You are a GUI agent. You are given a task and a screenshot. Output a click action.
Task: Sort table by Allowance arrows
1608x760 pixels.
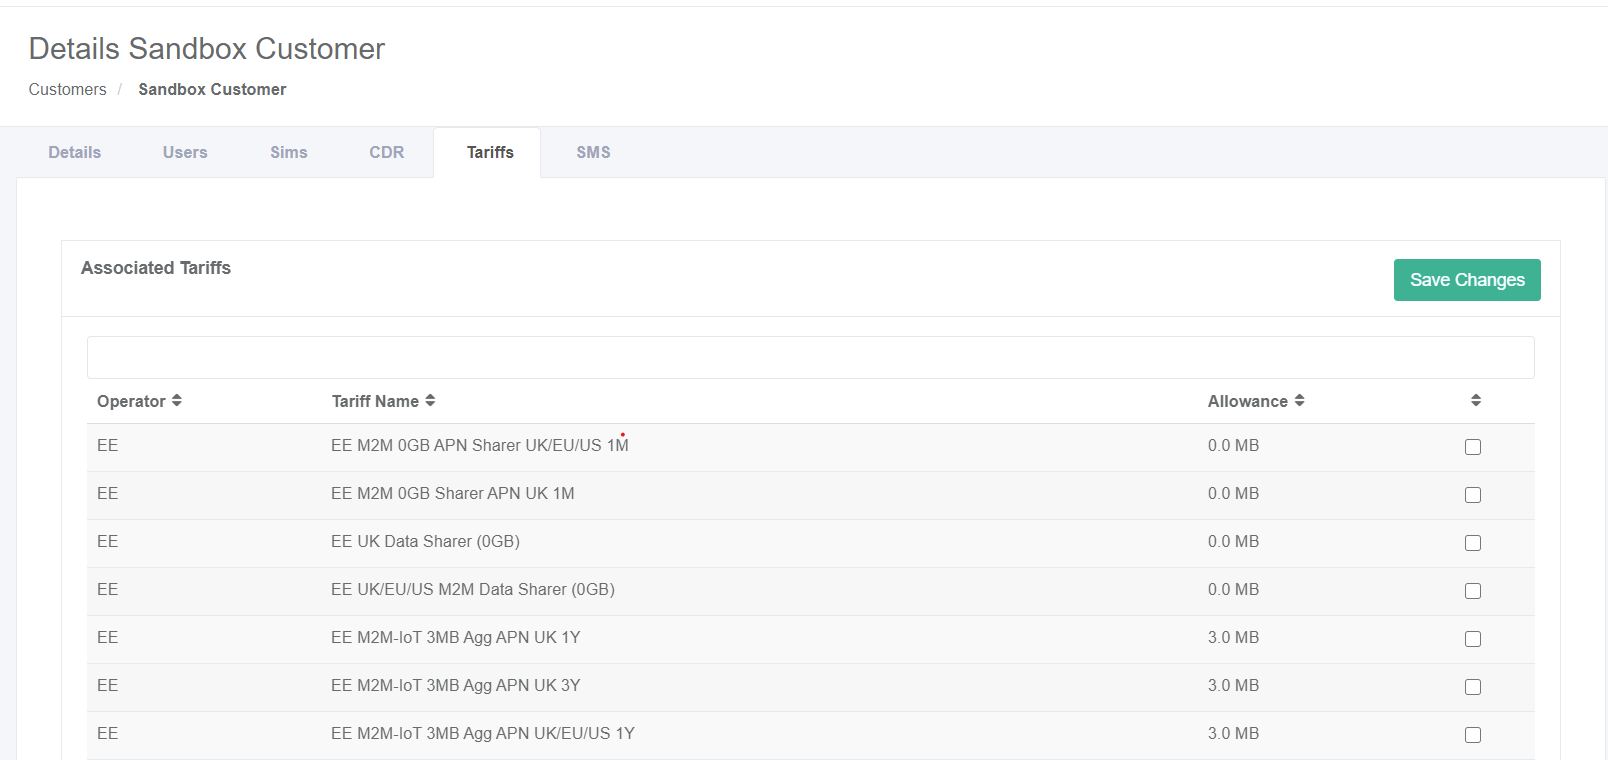[1299, 400]
